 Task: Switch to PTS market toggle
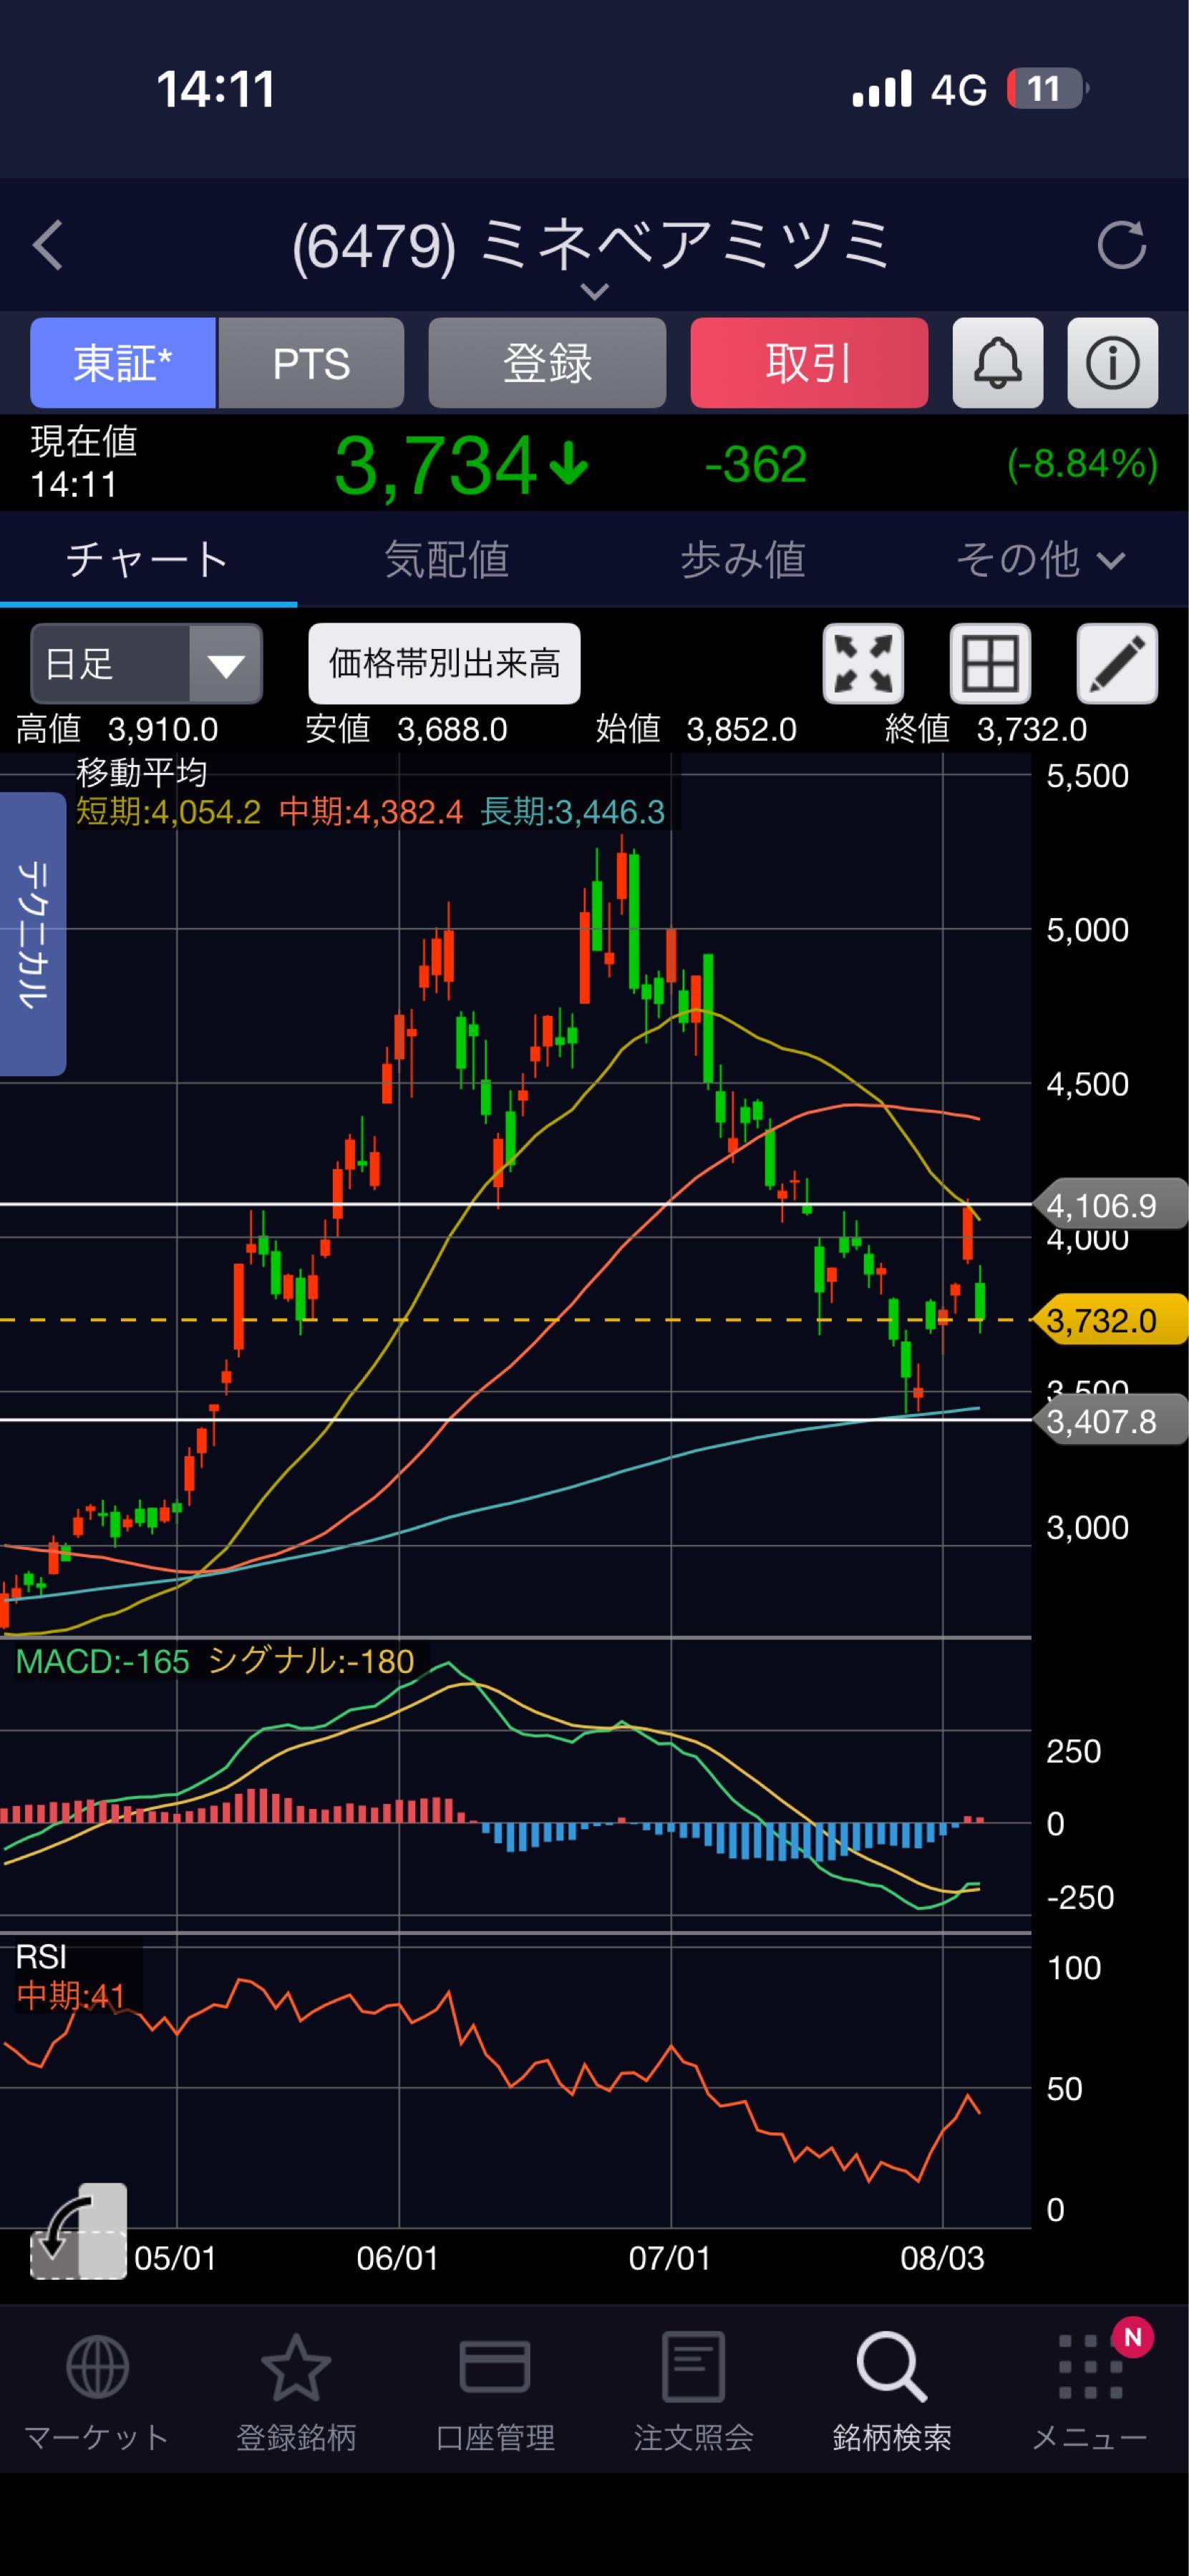311,363
